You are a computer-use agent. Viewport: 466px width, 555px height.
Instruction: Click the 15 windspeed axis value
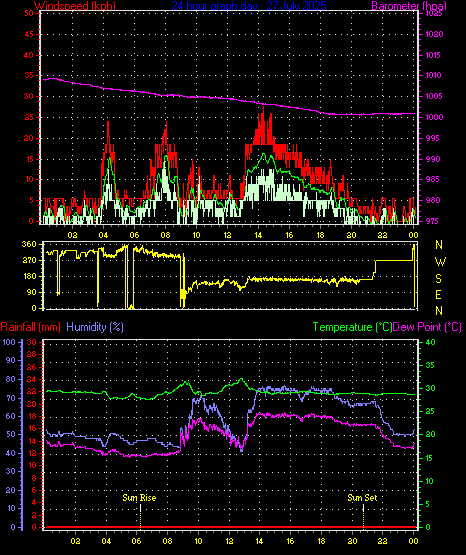[29, 159]
